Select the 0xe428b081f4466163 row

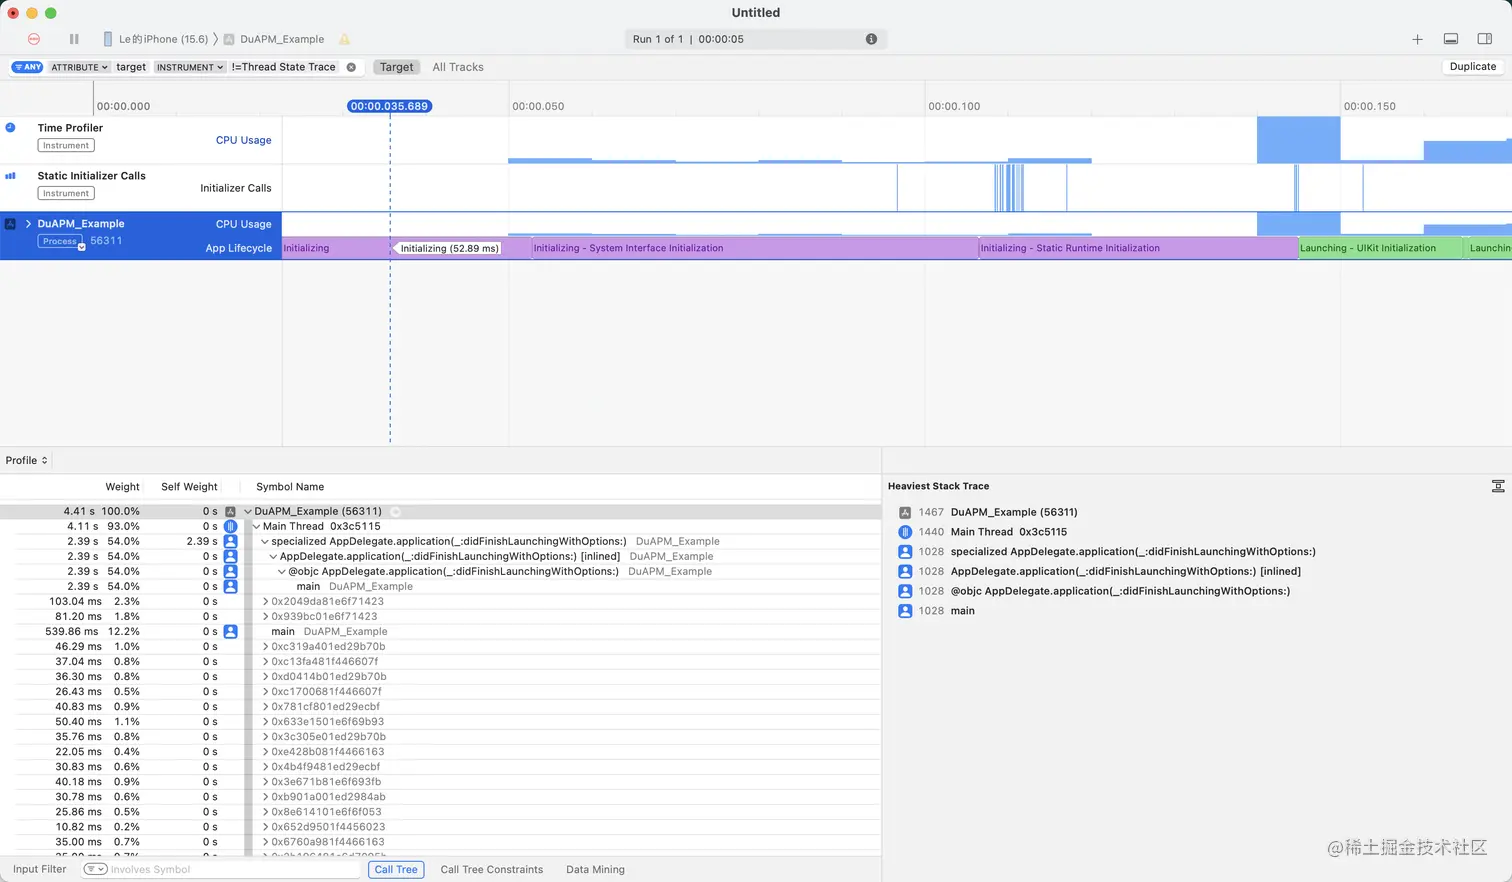[440, 751]
